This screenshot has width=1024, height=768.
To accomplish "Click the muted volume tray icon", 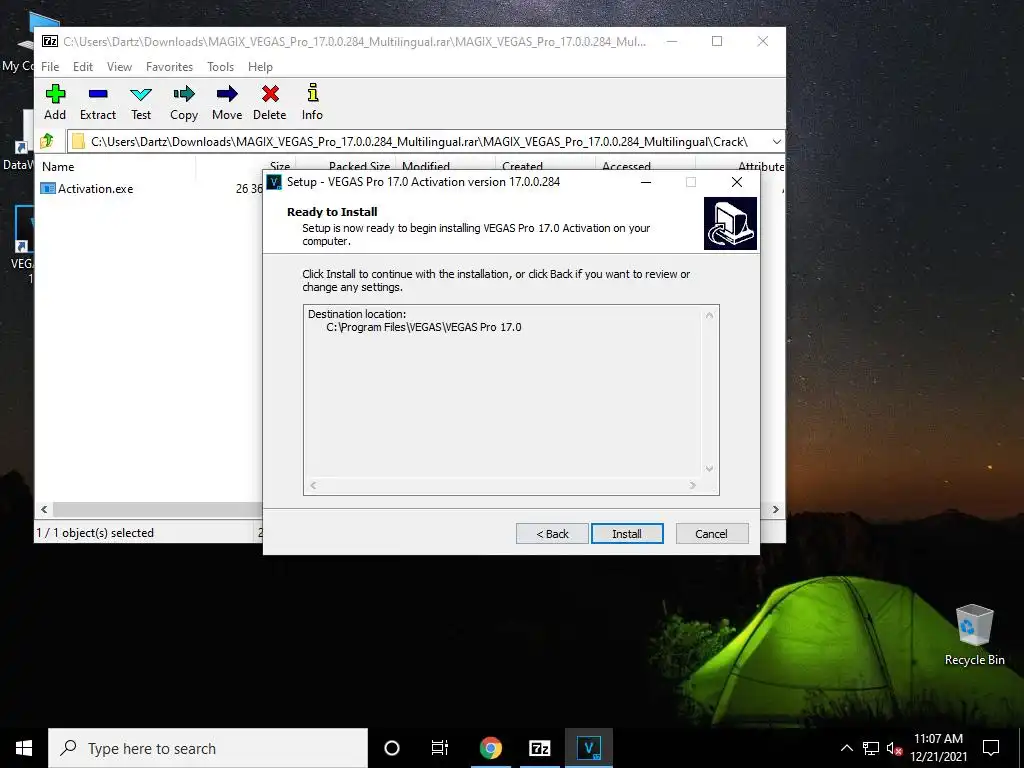I will pyautogui.click(x=893, y=748).
